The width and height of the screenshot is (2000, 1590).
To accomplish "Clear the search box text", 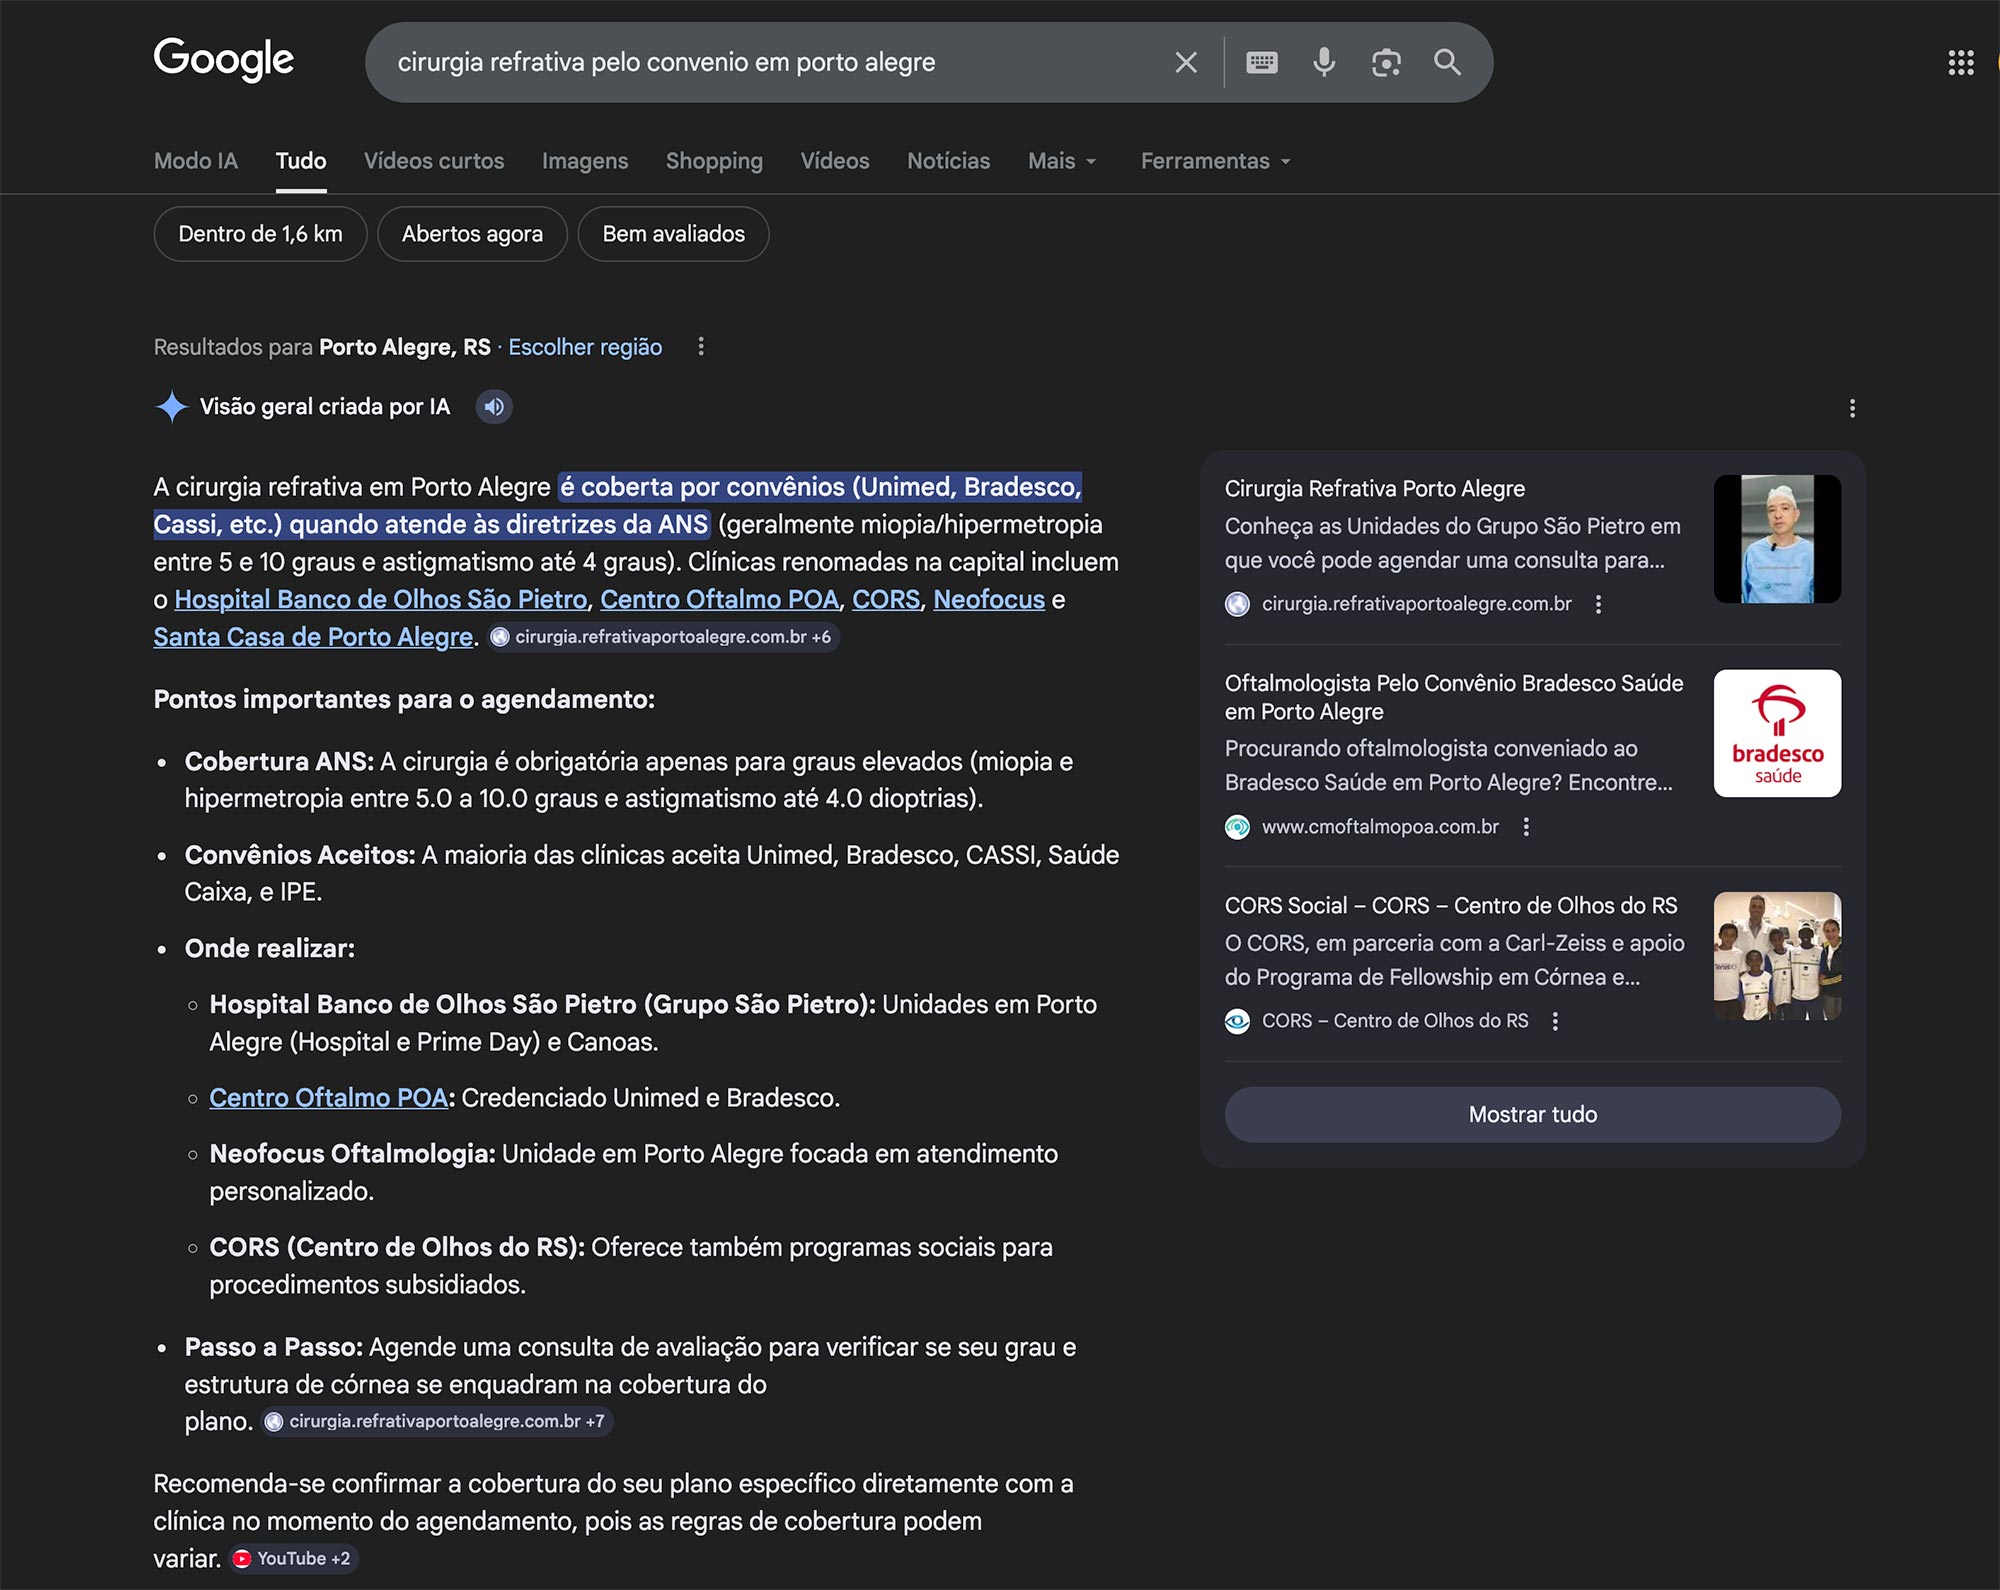I will [1186, 63].
